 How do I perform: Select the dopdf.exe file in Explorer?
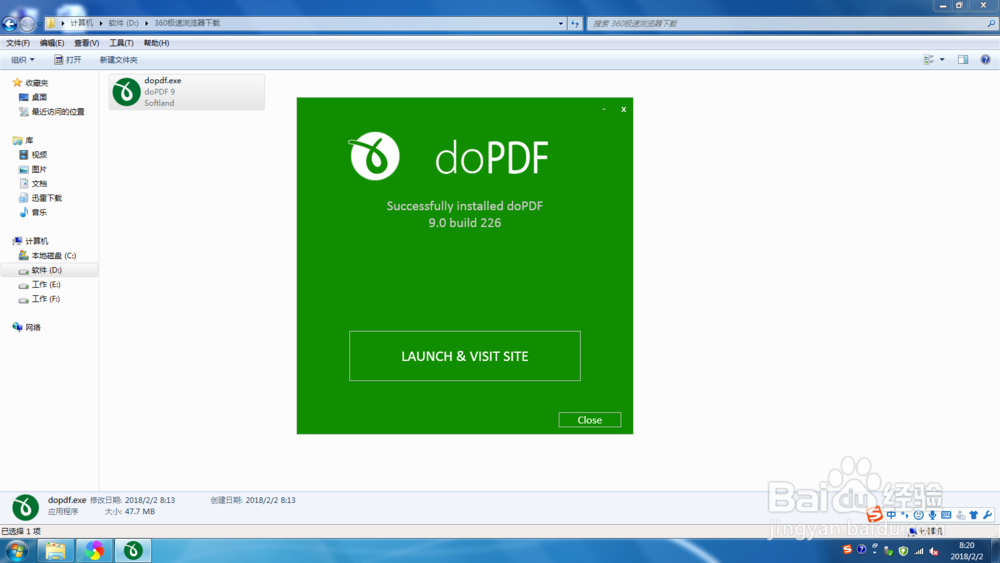(x=186, y=92)
